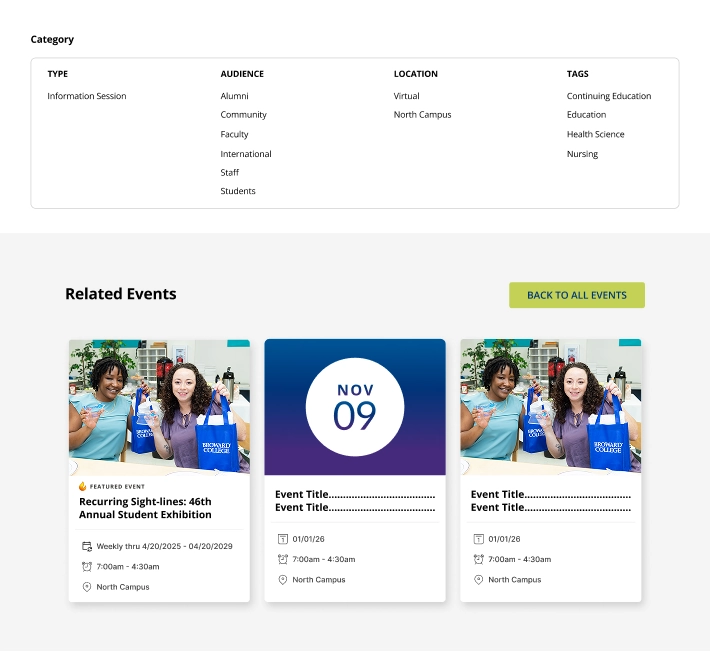Click the 01/01/26 date on the NOV 09 card

tap(308, 539)
